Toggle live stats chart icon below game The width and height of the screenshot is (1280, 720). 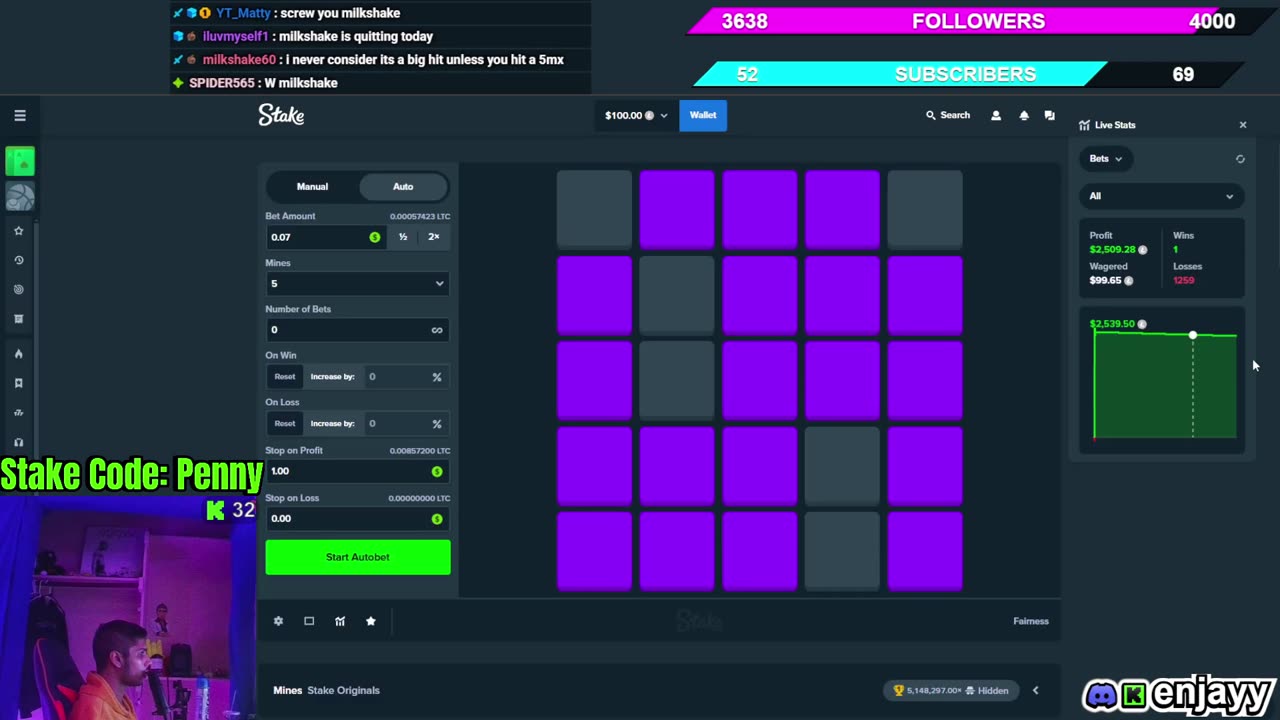tap(340, 621)
